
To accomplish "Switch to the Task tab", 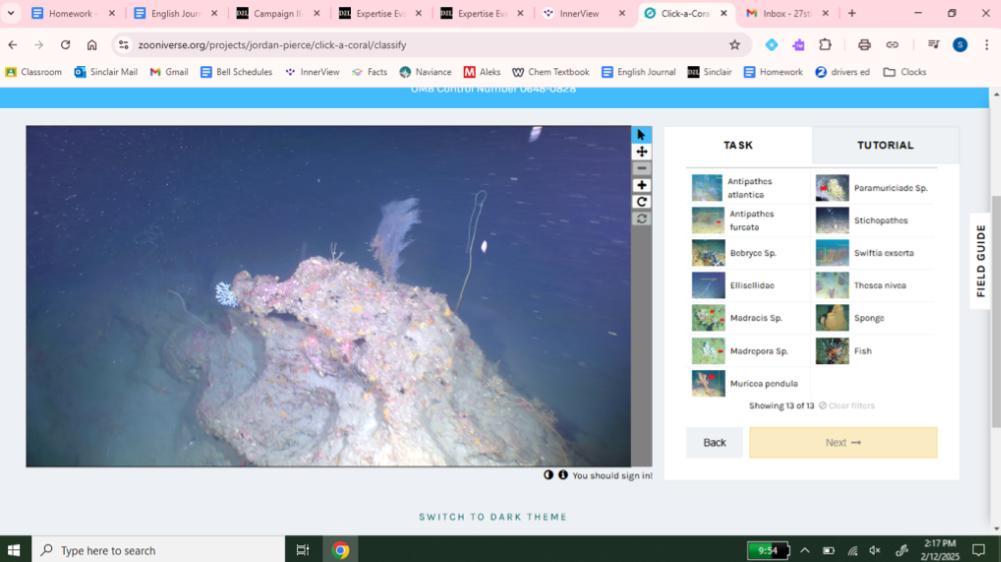I will (738, 145).
